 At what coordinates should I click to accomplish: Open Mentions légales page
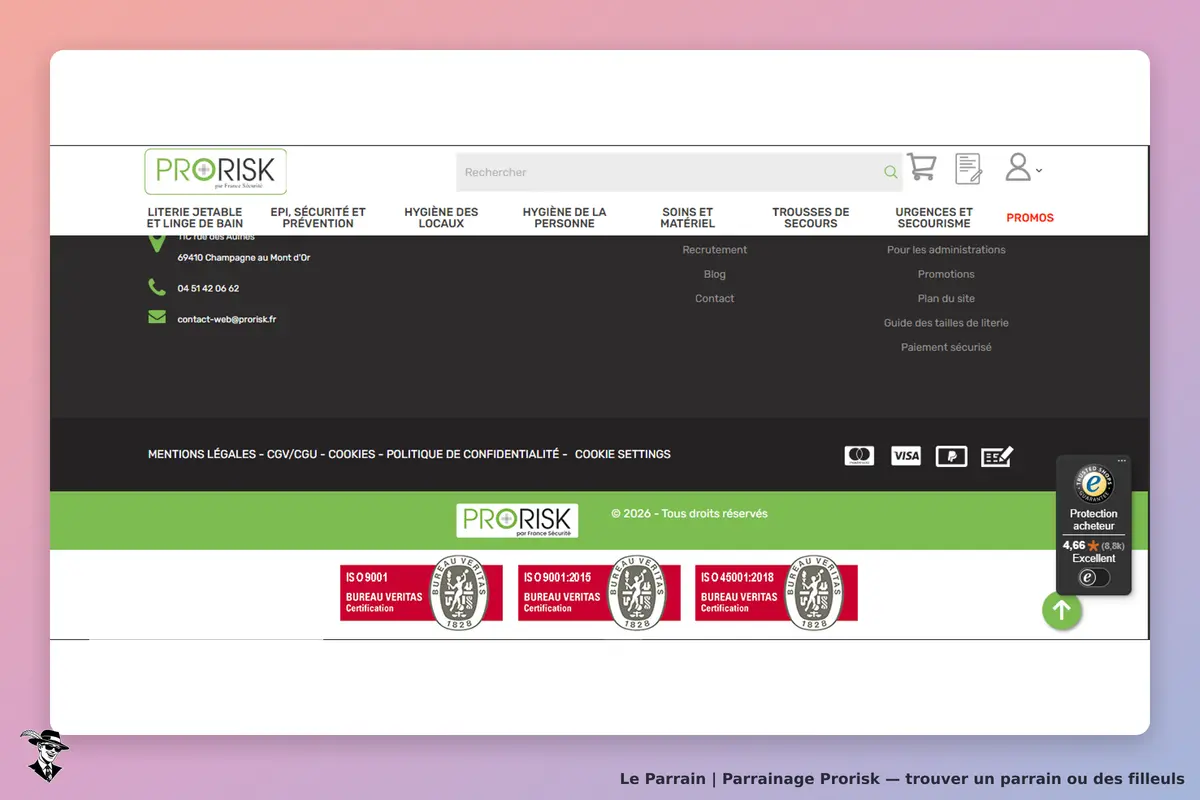(202, 454)
